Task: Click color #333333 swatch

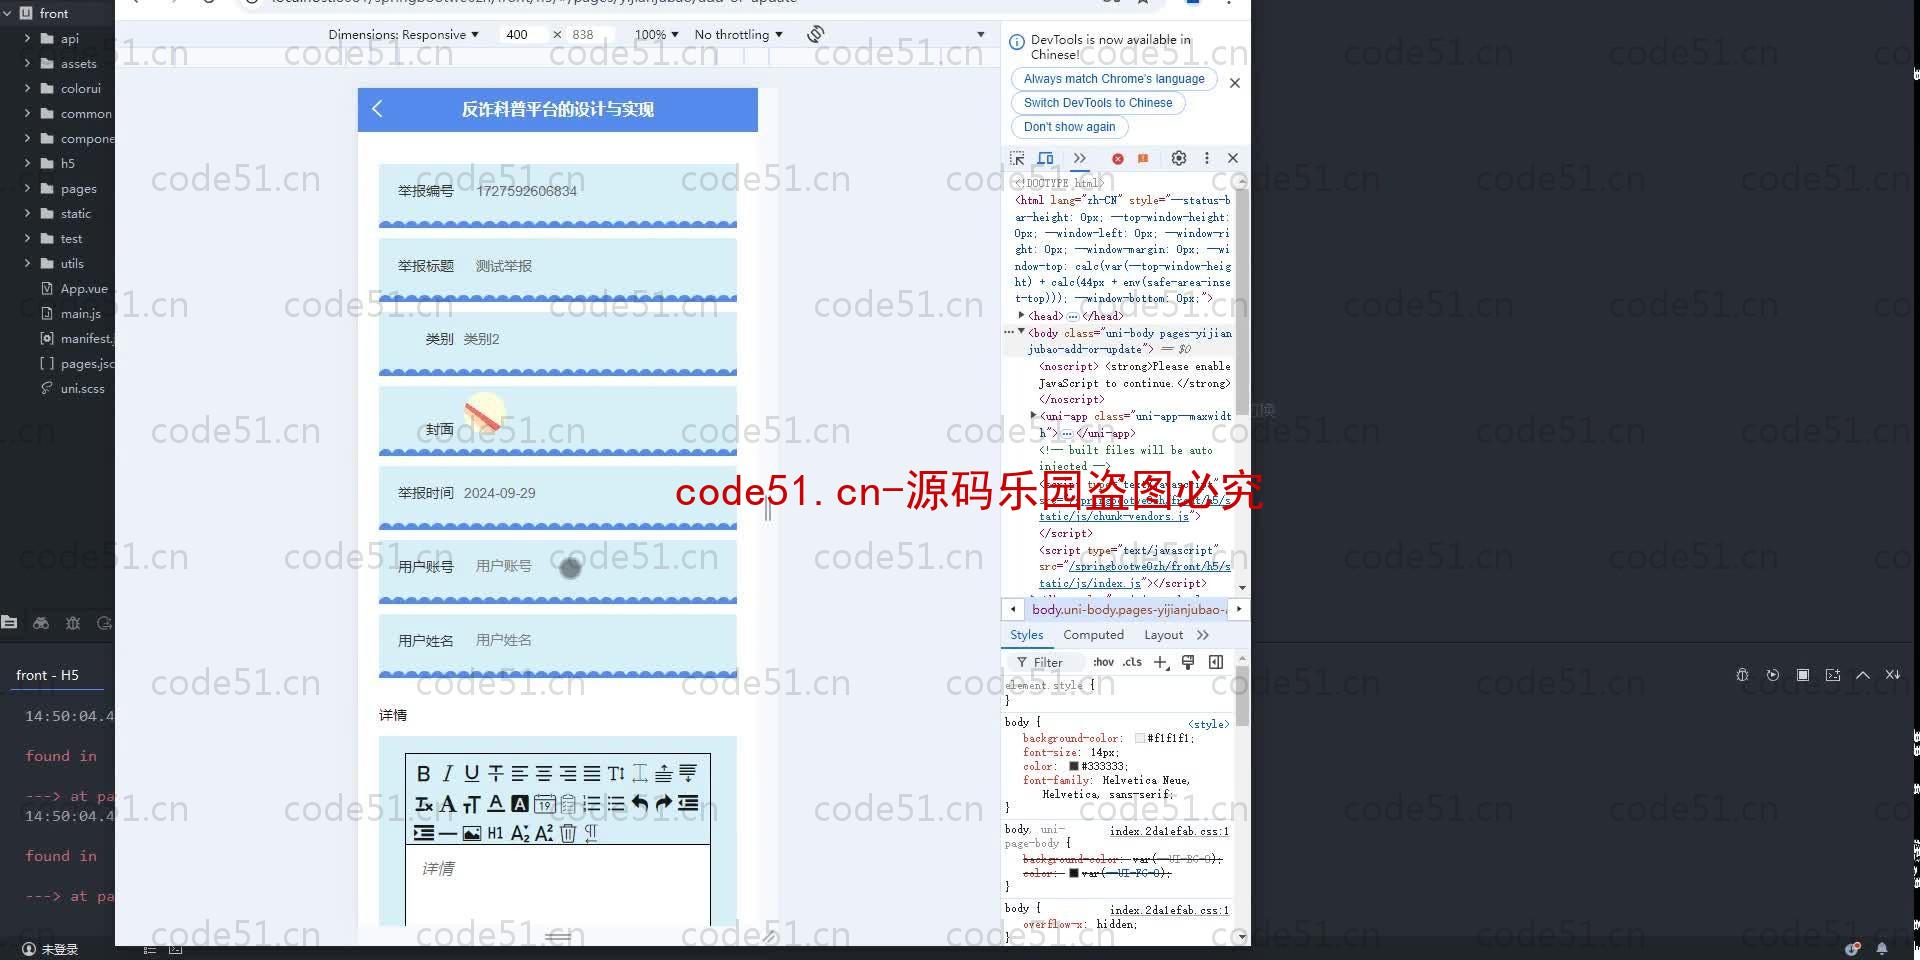Action: [1074, 766]
